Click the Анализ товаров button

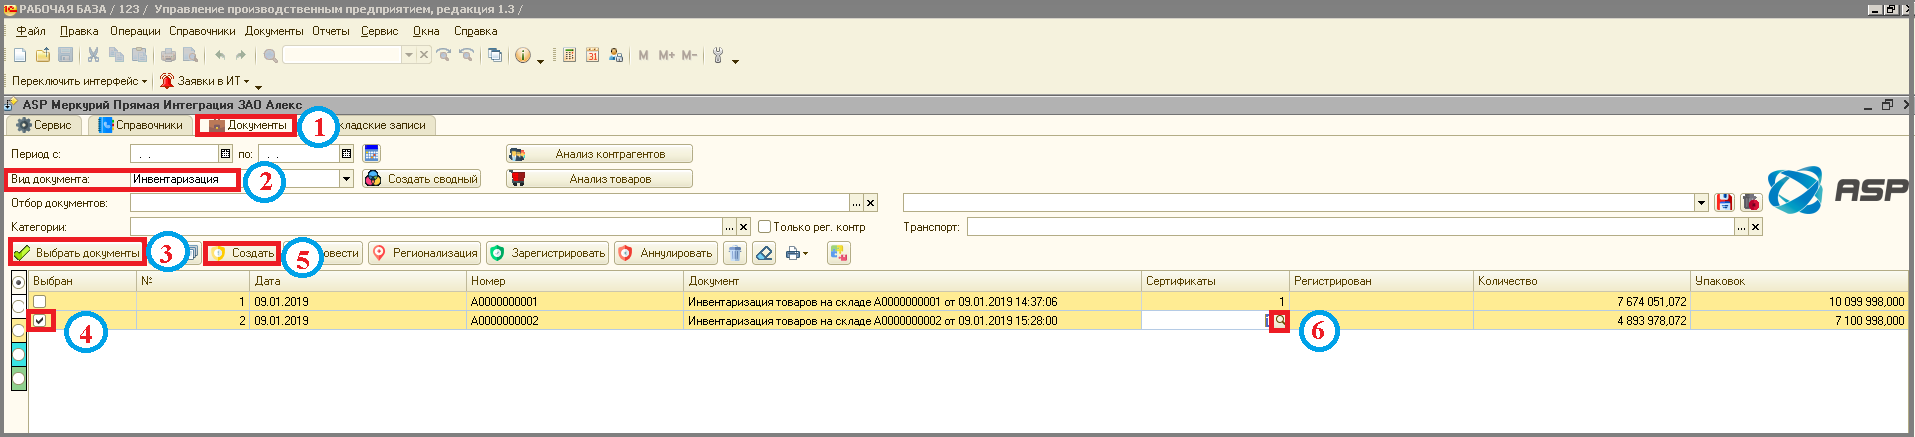[x=599, y=179]
